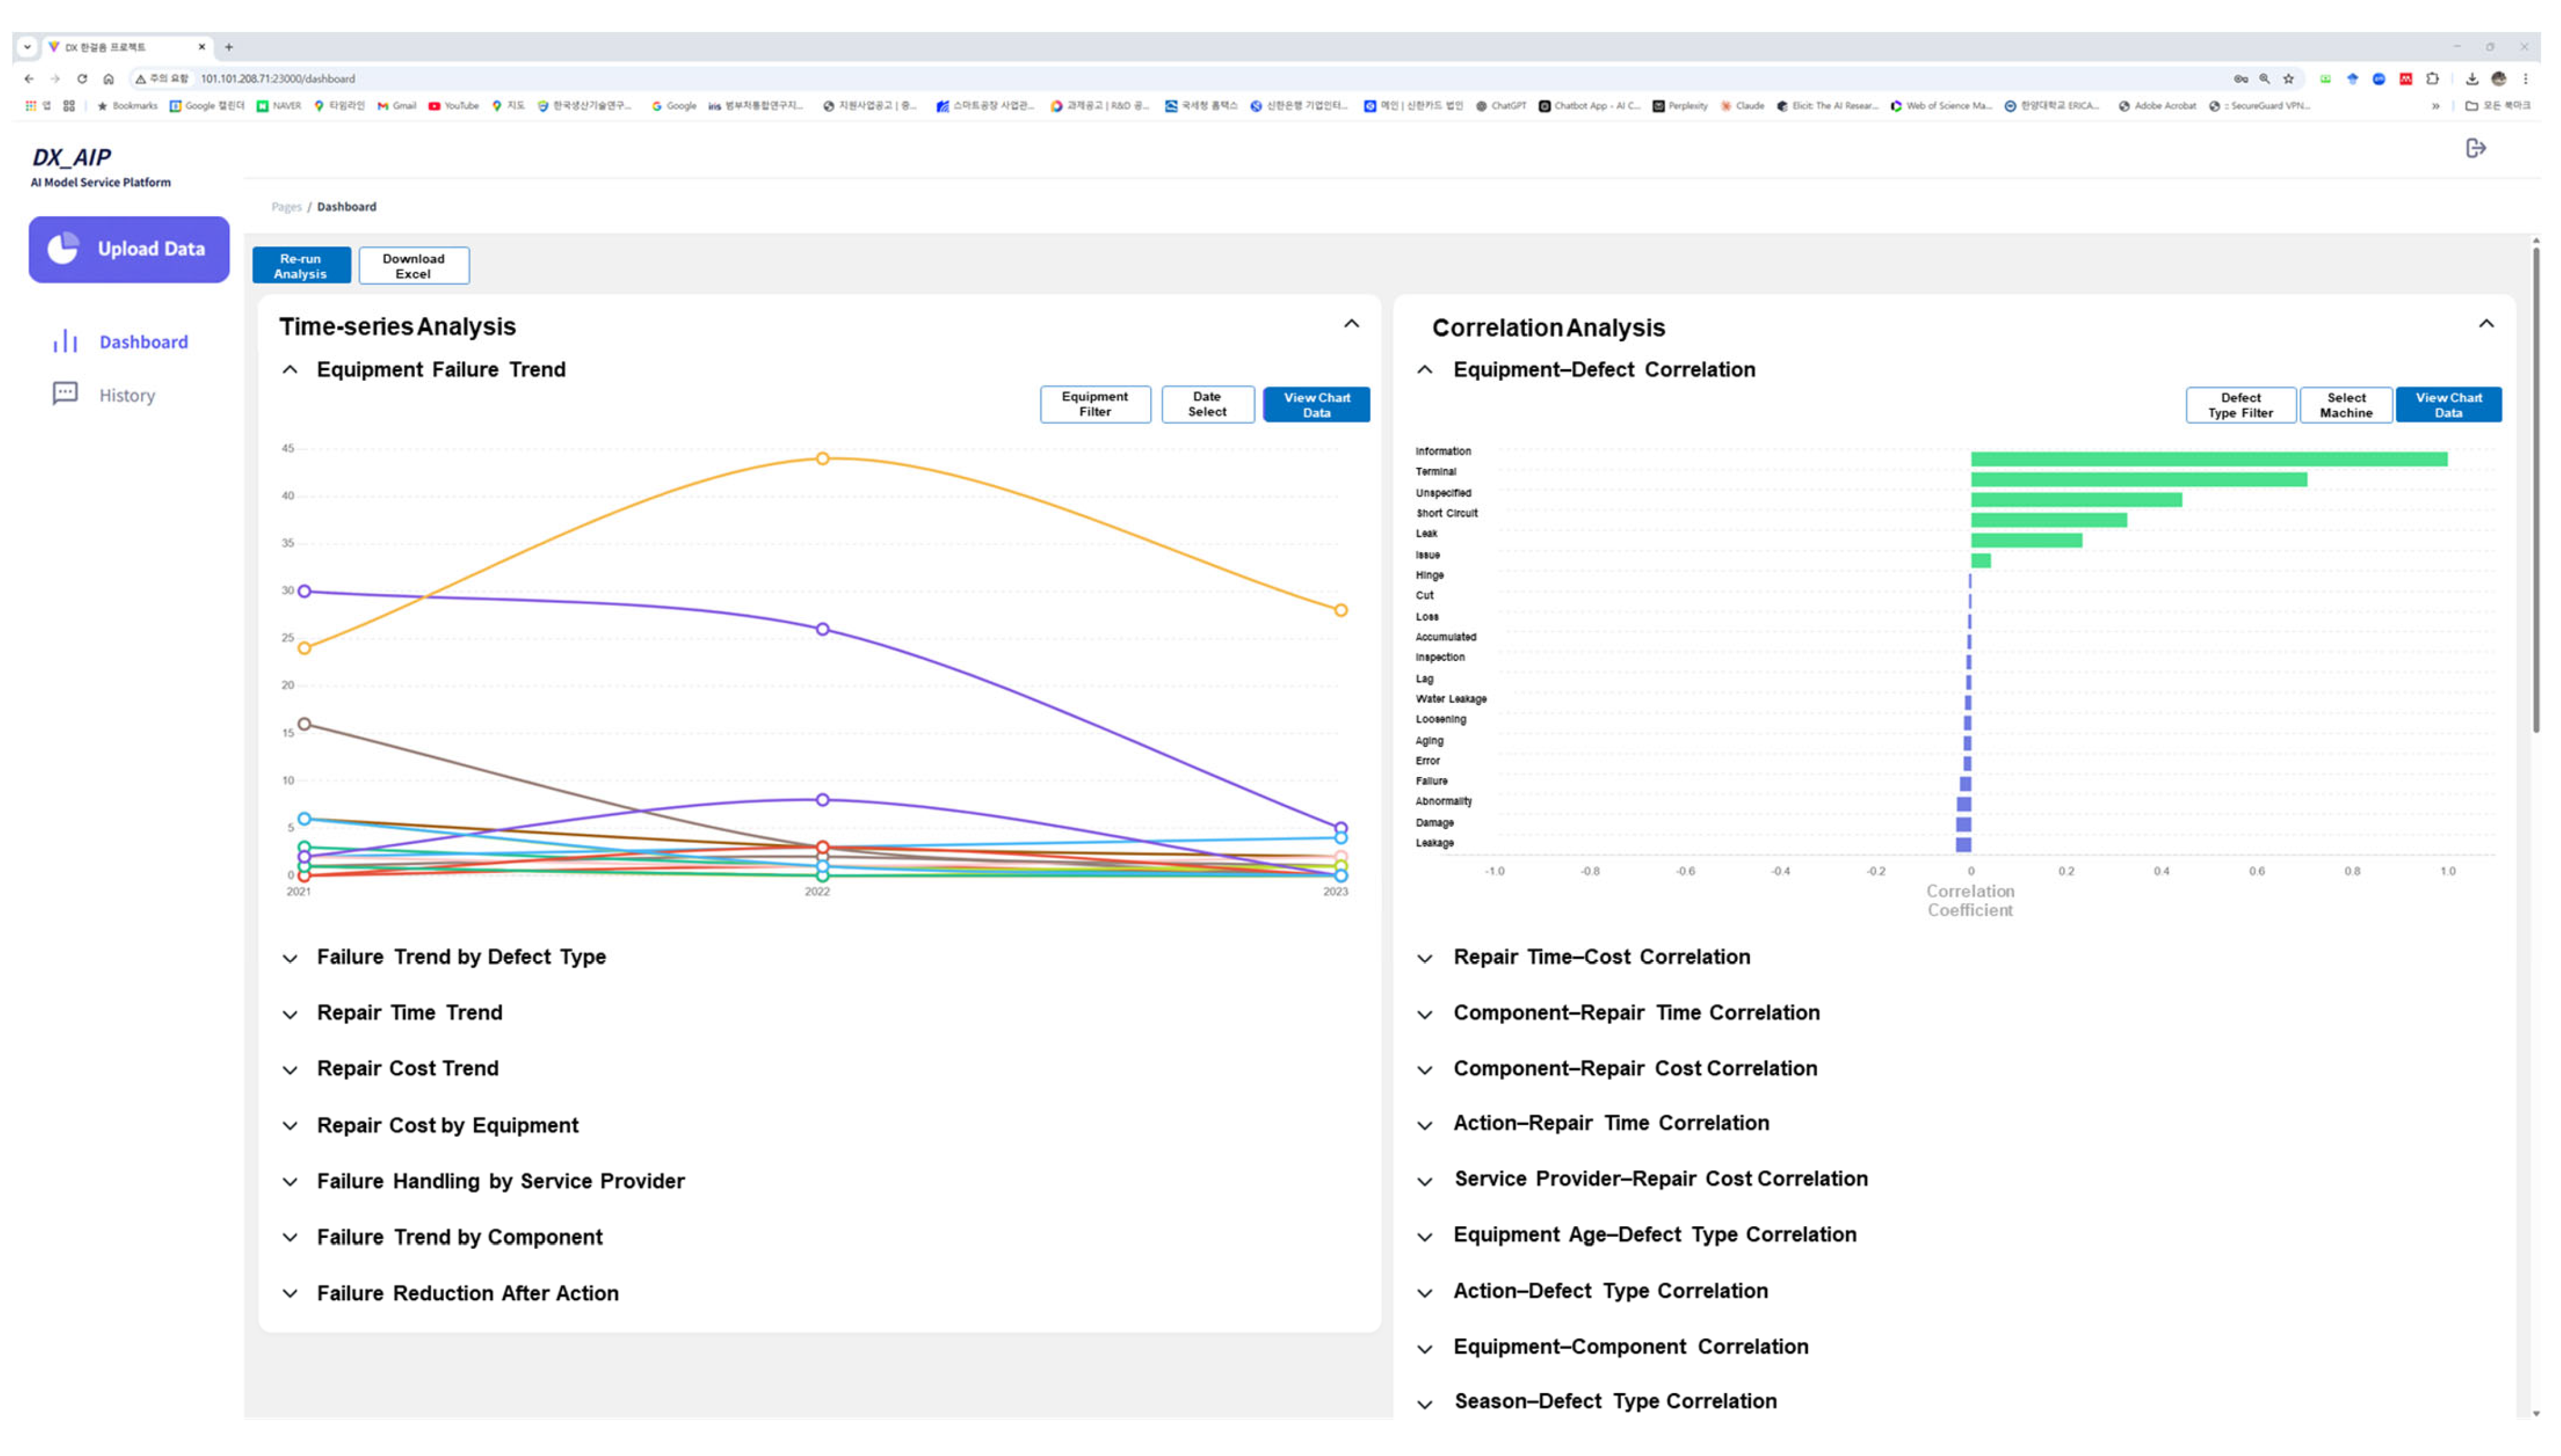Show more bookmarks via double chevron
This screenshot has height=1456, width=2561.
click(x=2435, y=105)
